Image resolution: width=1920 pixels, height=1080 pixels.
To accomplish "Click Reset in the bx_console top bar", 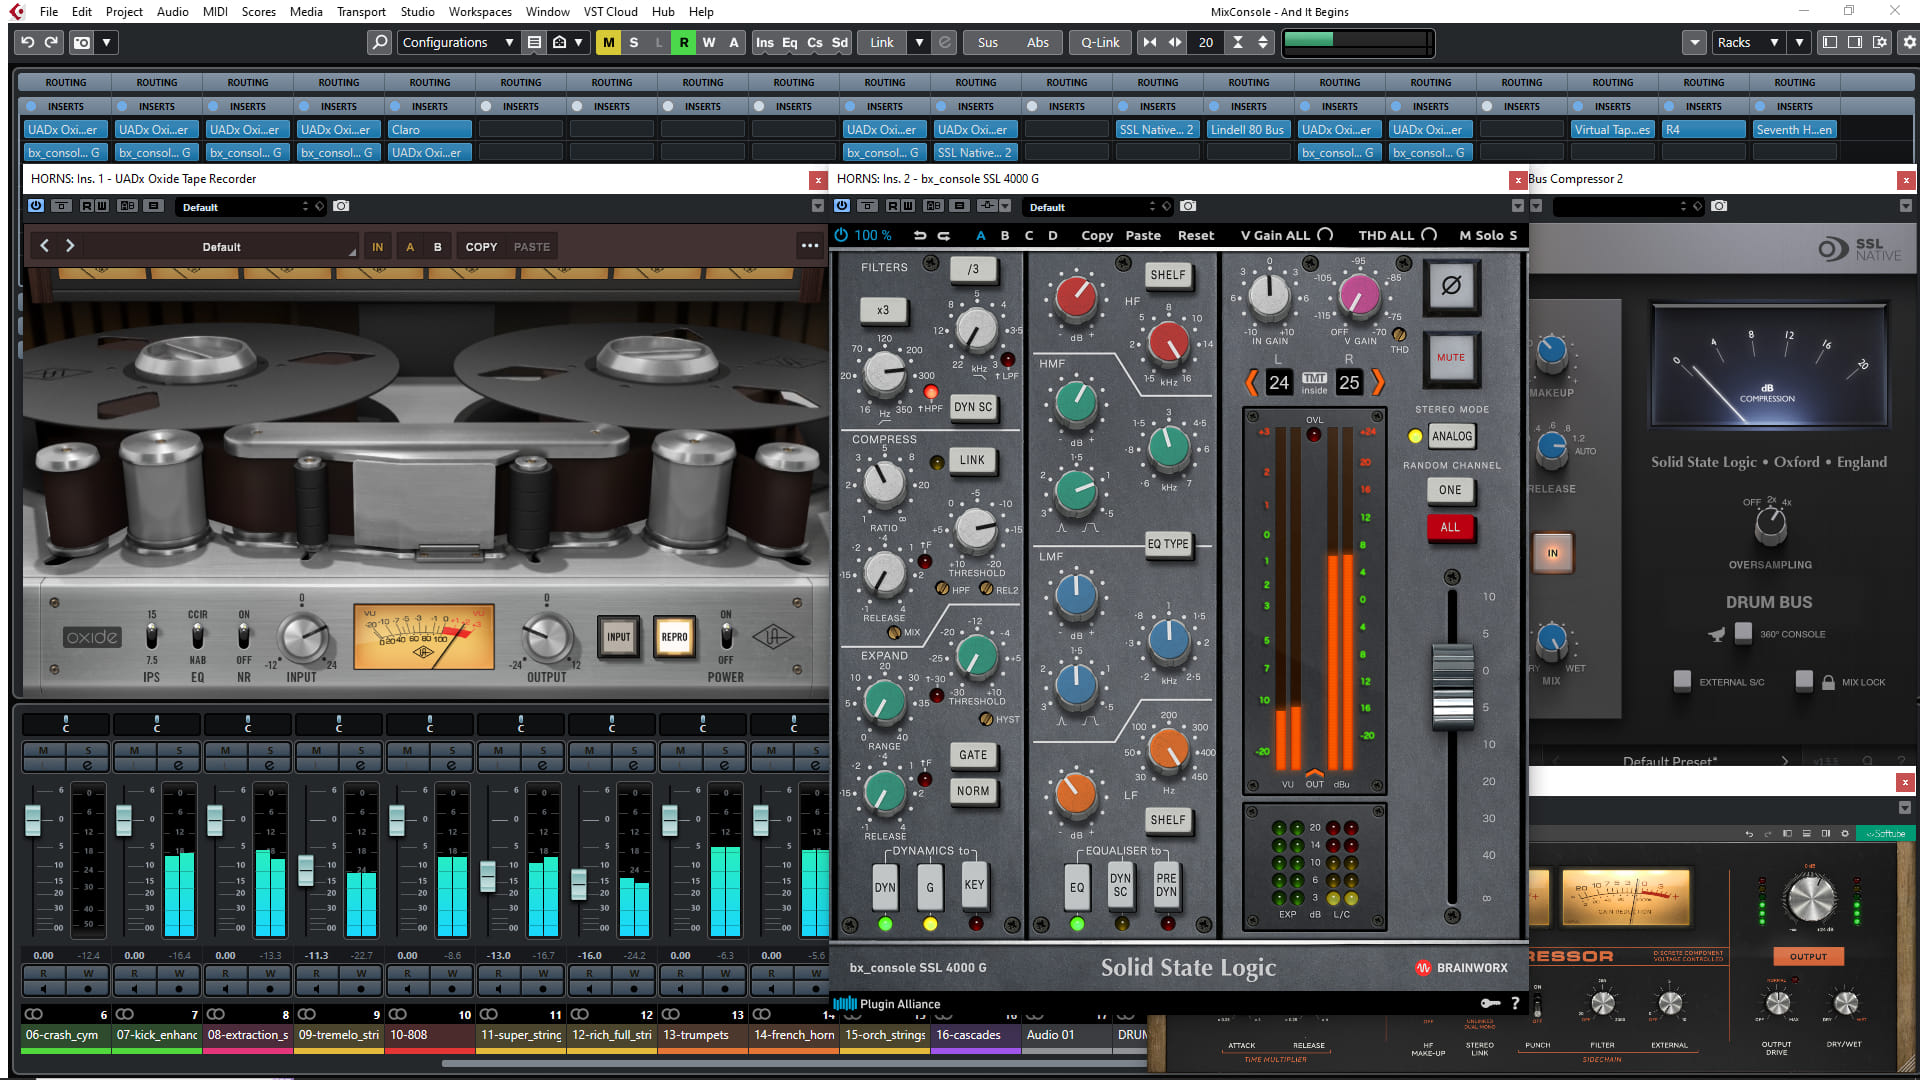I will point(1196,236).
